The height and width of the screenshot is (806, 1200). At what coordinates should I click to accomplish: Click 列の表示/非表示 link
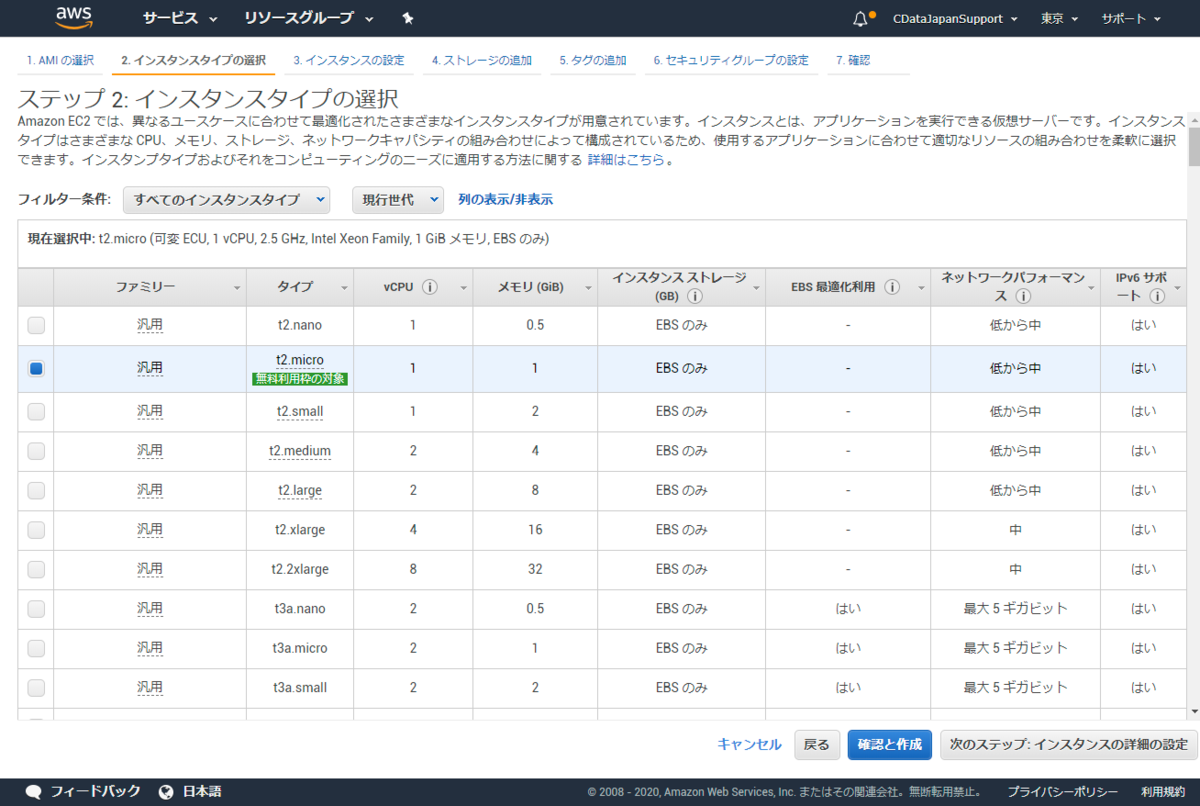click(x=505, y=200)
